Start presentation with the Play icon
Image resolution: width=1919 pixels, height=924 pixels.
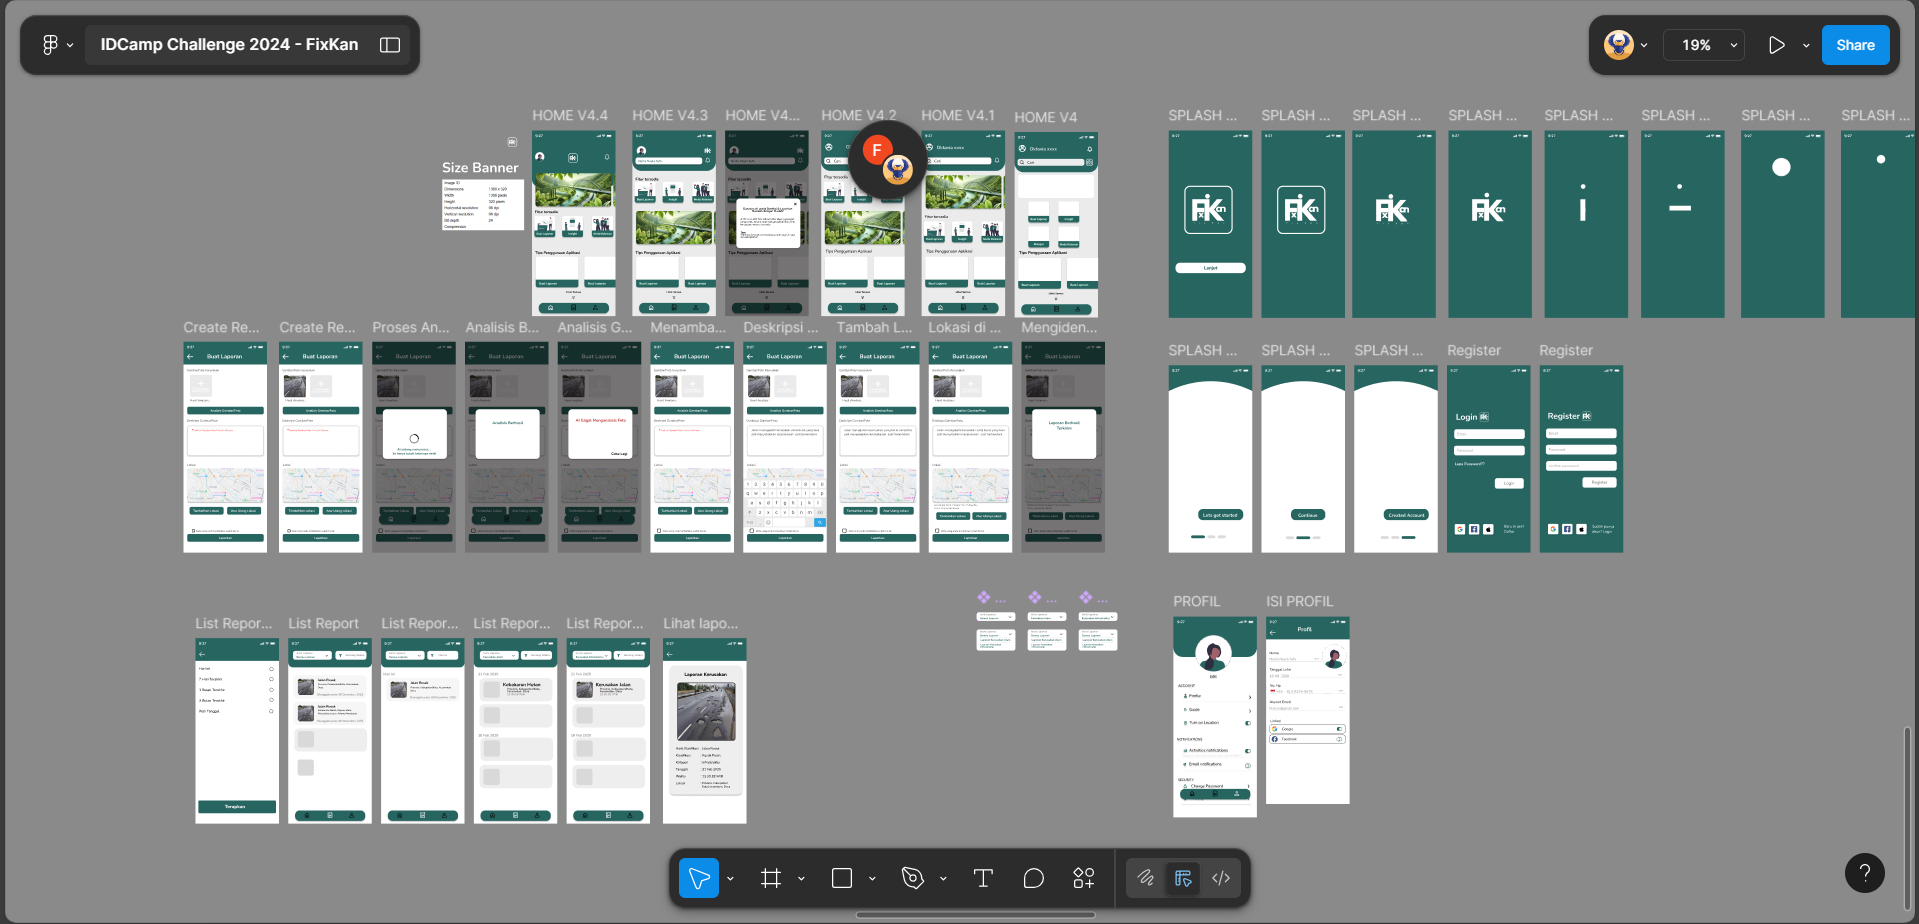[x=1777, y=45]
